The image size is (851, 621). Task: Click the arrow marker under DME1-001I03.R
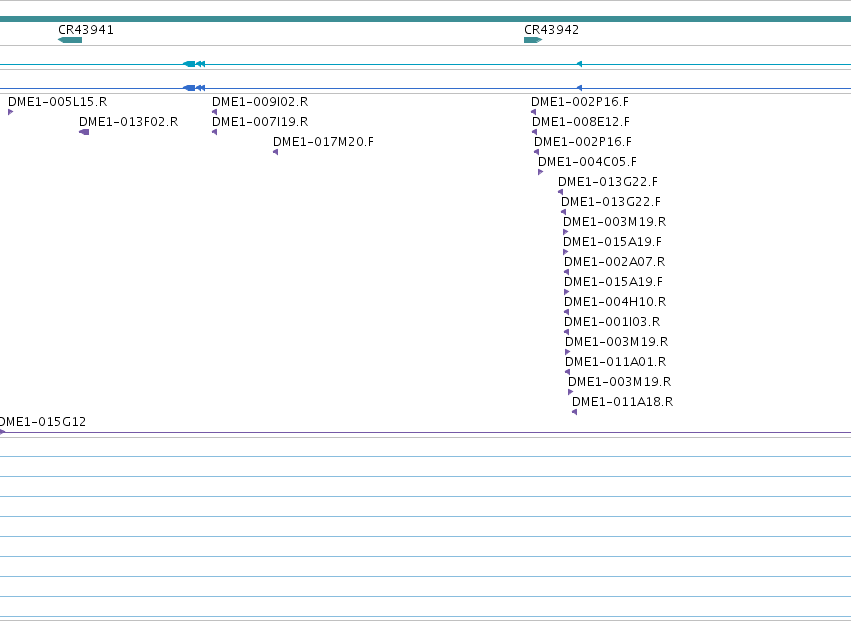pos(567,332)
